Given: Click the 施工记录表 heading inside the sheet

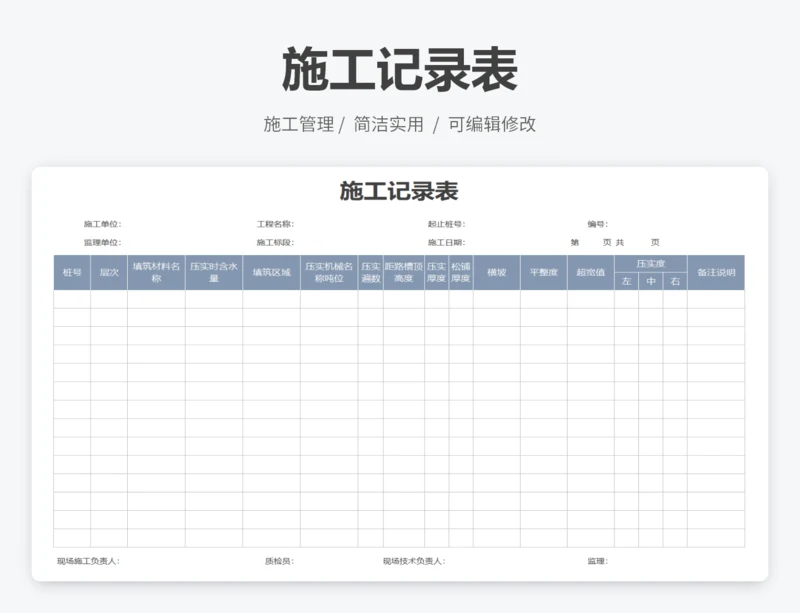Looking at the screenshot, I should click(399, 191).
